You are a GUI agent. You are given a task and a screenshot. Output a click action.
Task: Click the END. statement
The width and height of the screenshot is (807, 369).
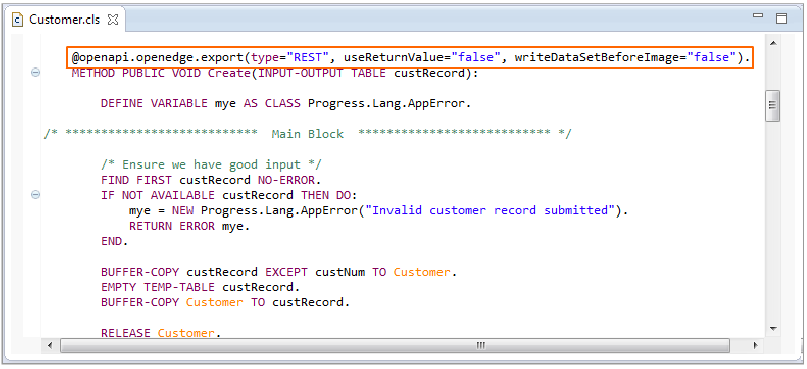(x=114, y=241)
